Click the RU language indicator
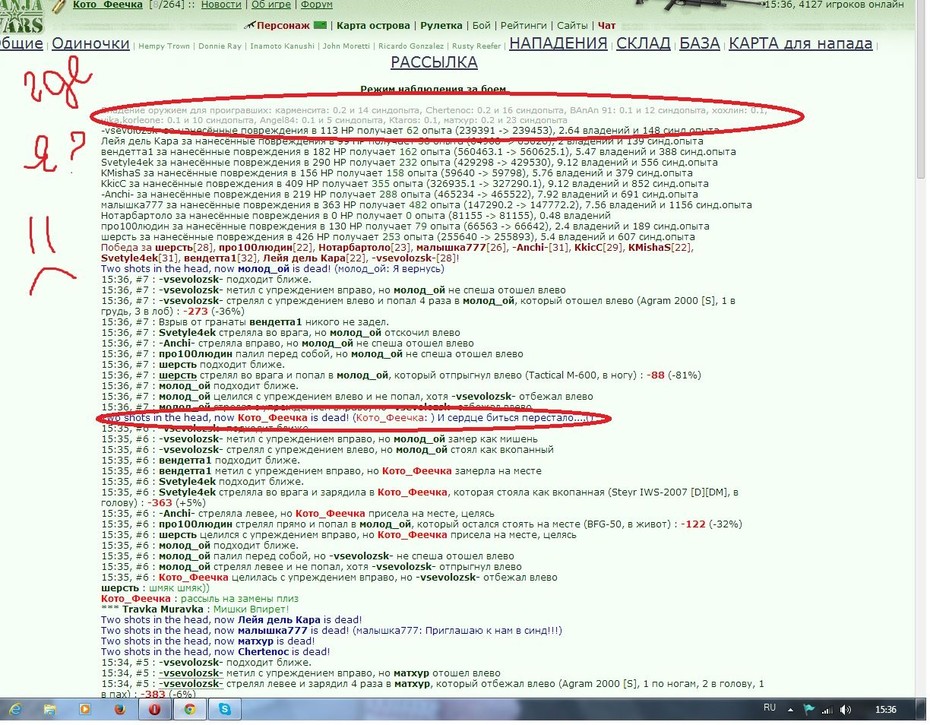 pyautogui.click(x=769, y=708)
